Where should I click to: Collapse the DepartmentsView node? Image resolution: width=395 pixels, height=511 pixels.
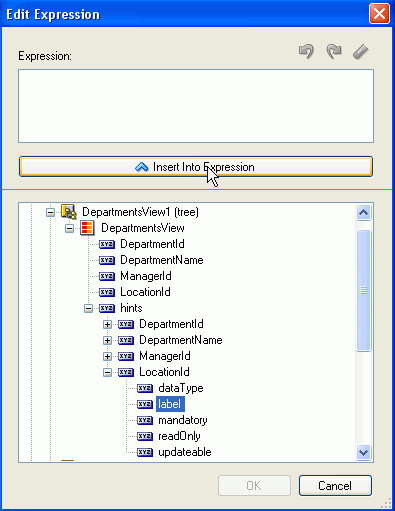point(69,228)
